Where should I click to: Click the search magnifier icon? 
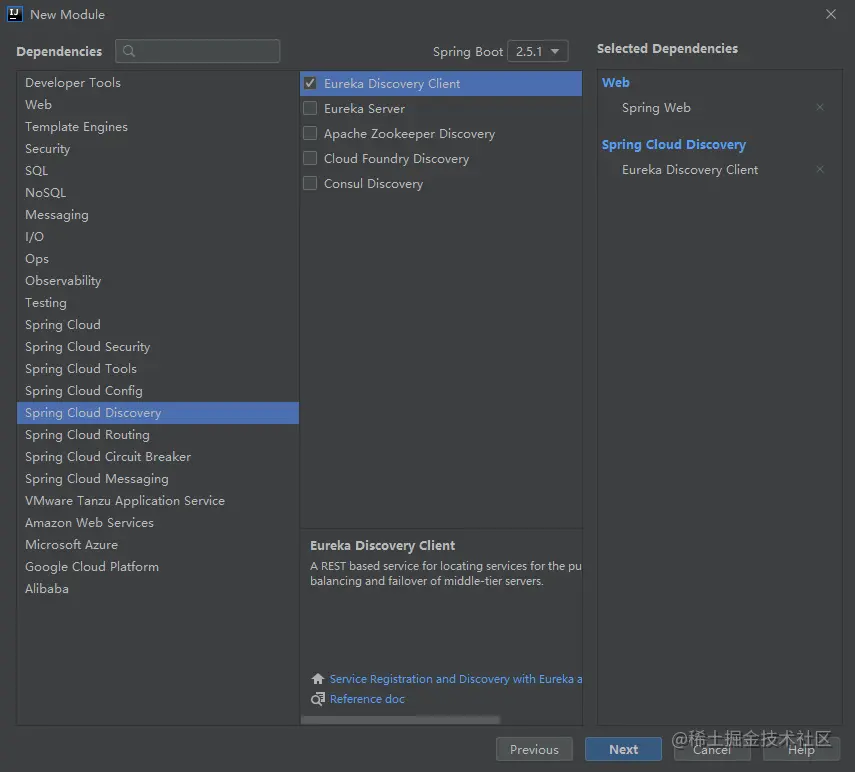point(129,51)
